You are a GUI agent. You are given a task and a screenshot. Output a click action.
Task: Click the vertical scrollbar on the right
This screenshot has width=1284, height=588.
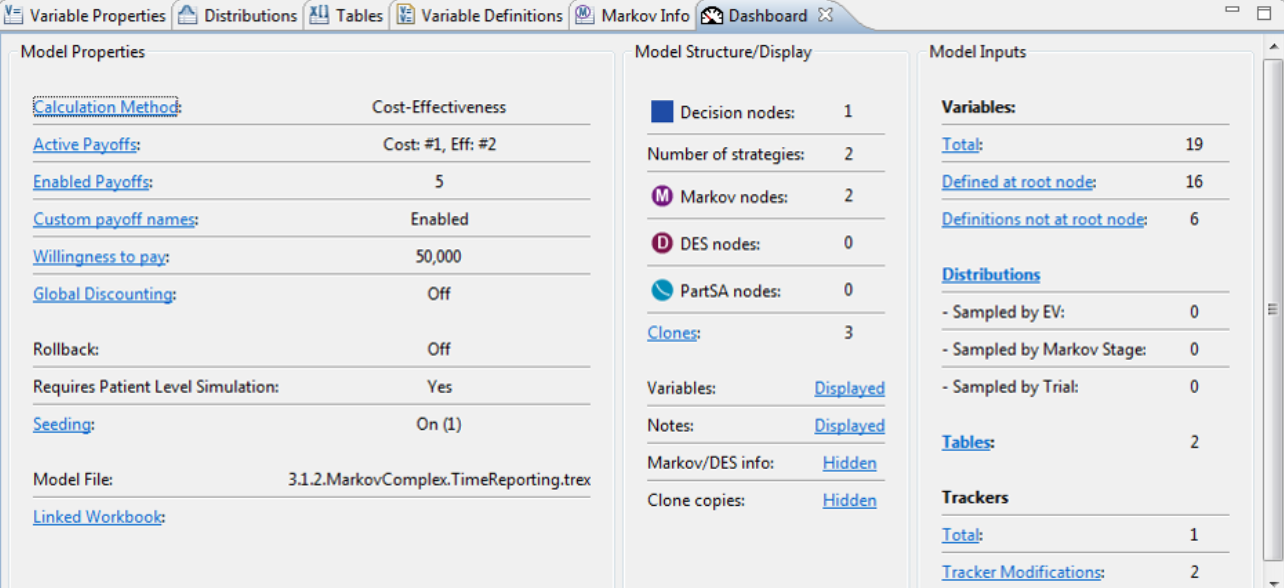coord(1272,308)
